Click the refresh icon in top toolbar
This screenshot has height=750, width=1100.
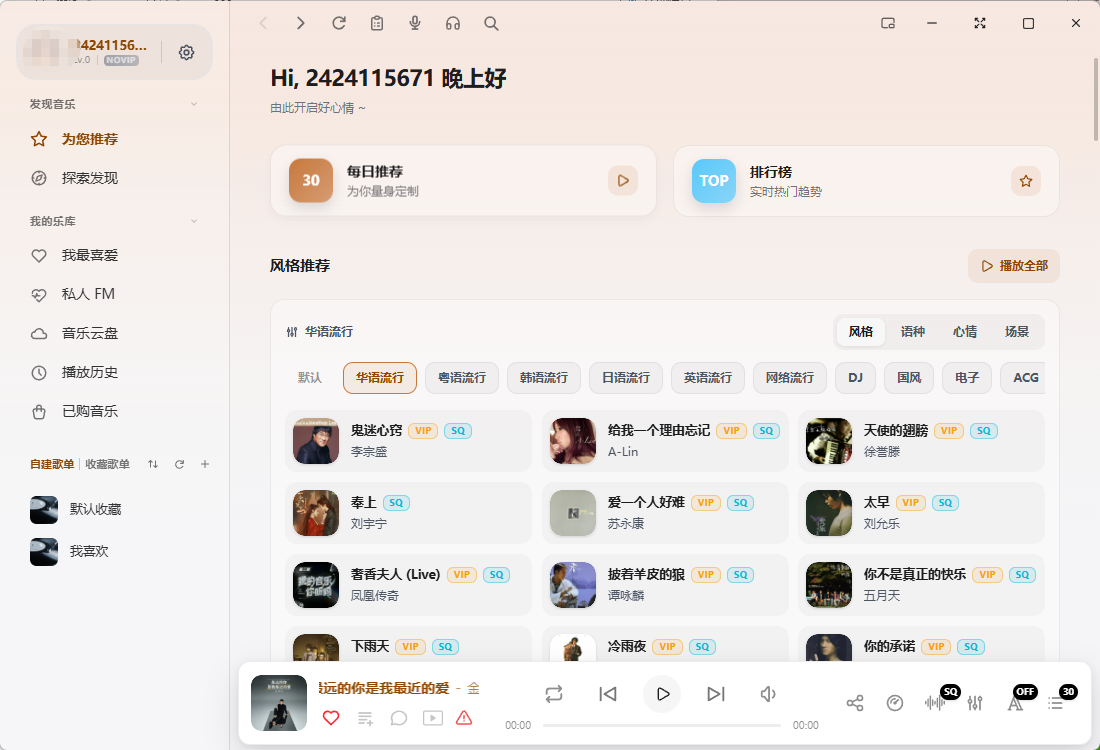tap(339, 23)
